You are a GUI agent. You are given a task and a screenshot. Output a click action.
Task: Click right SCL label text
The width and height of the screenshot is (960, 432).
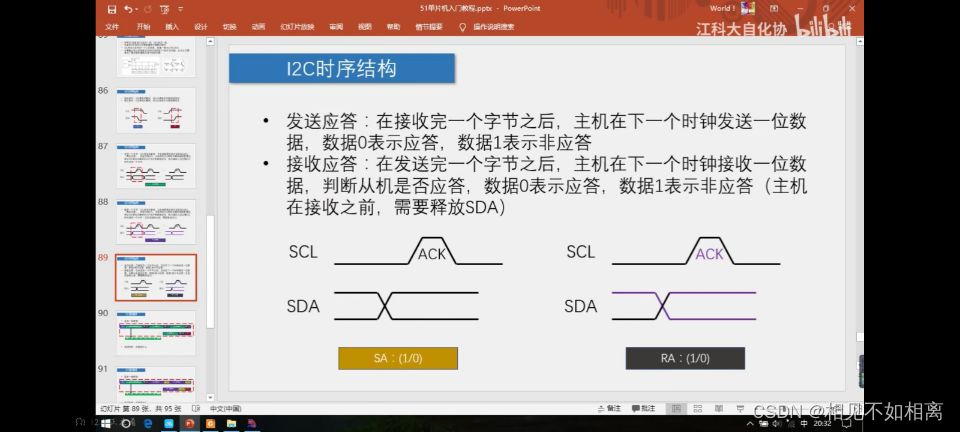(580, 251)
